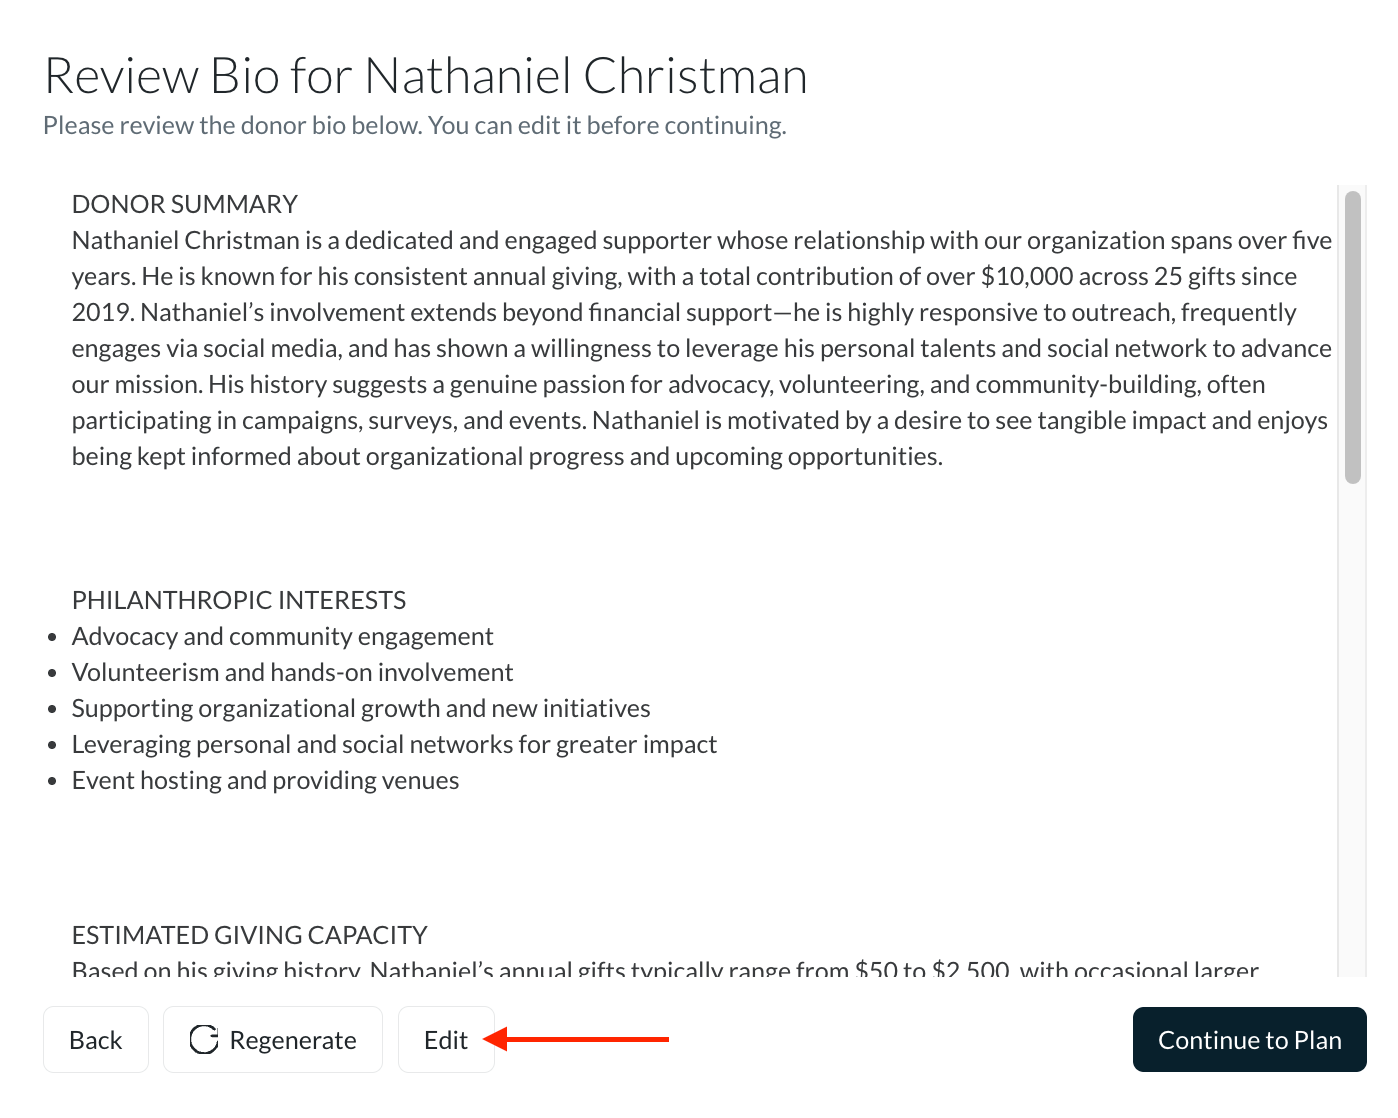Image resolution: width=1398 pixels, height=1118 pixels.
Task: Click 'Advocacy and community engagement' bullet
Action: pos(283,636)
